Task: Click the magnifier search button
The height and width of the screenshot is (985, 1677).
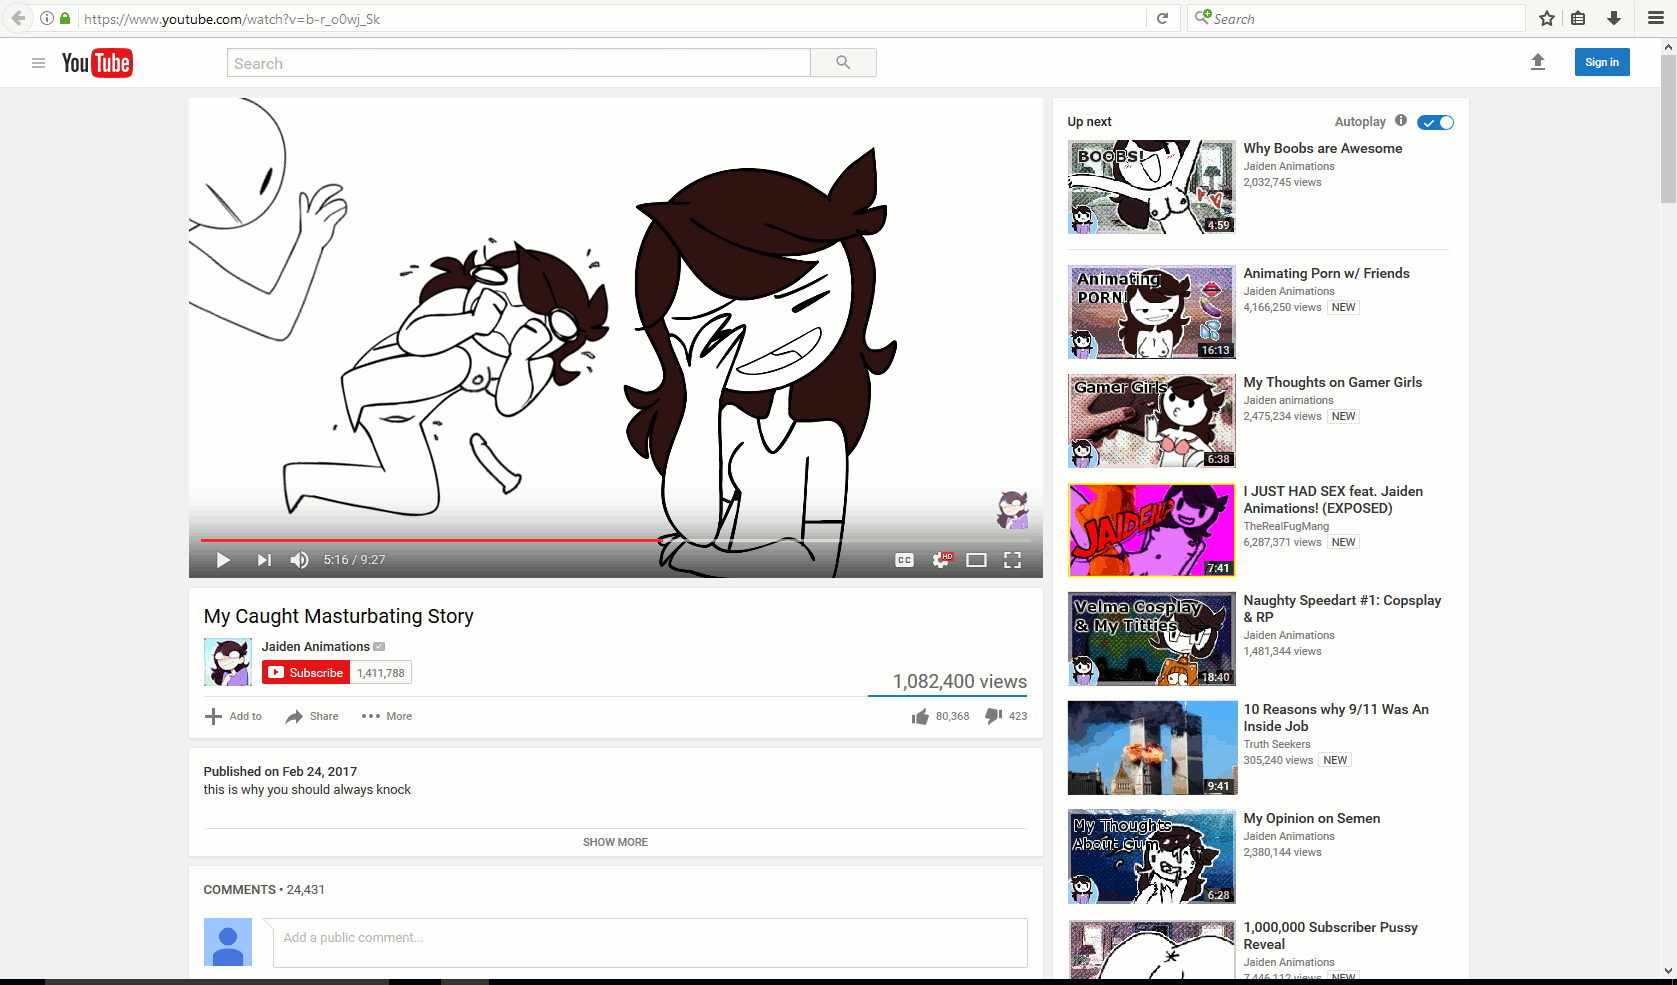Action: click(843, 63)
